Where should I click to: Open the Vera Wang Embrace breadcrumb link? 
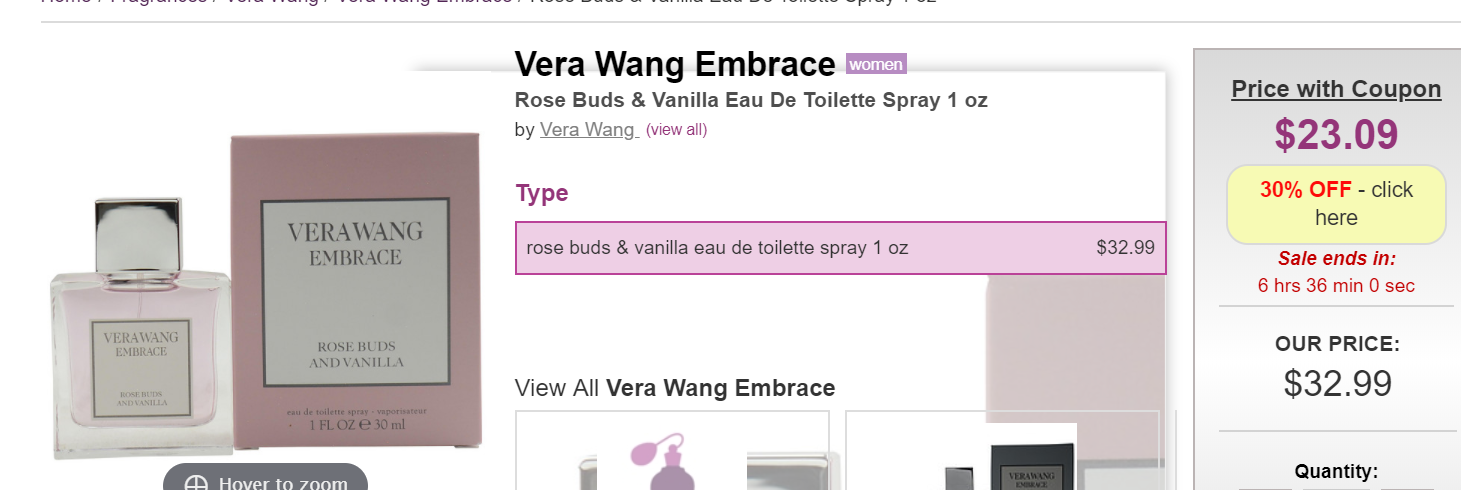point(424,2)
